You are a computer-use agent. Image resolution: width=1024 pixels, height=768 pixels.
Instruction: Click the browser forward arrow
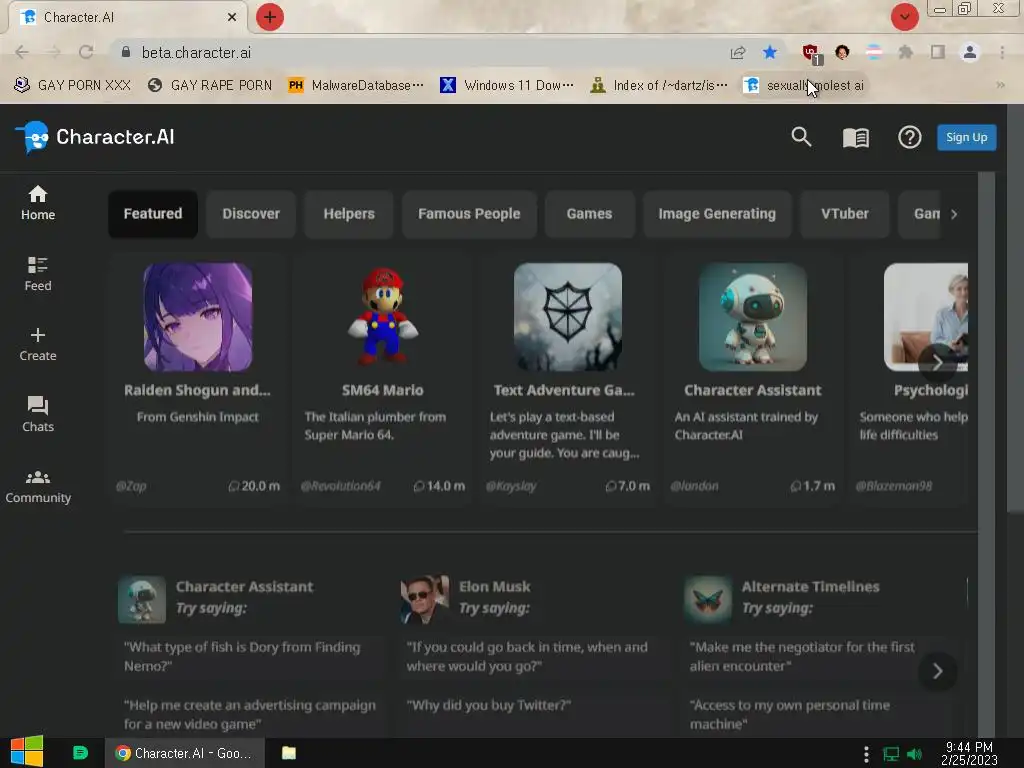pyautogui.click(x=54, y=52)
